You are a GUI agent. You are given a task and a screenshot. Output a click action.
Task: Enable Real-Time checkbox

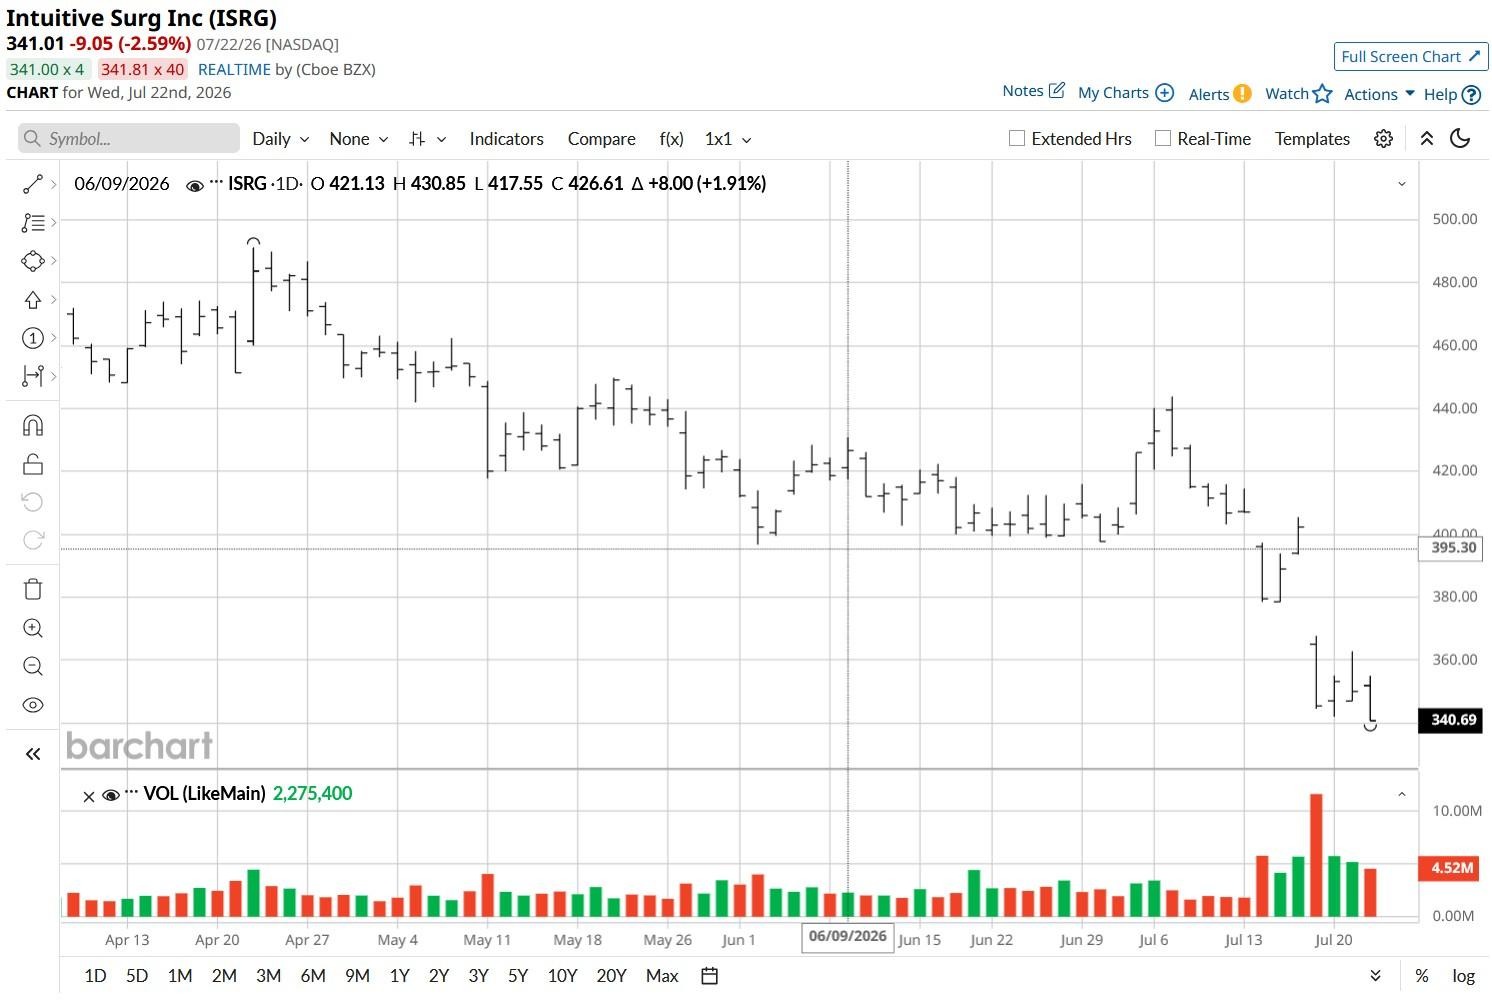tap(1163, 139)
